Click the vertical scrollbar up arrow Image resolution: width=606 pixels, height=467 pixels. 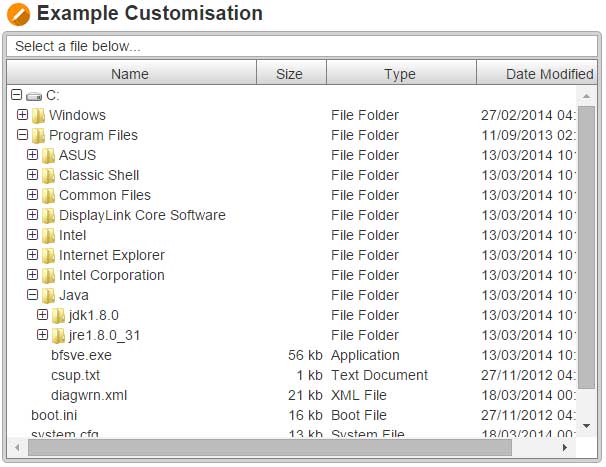[x=586, y=96]
